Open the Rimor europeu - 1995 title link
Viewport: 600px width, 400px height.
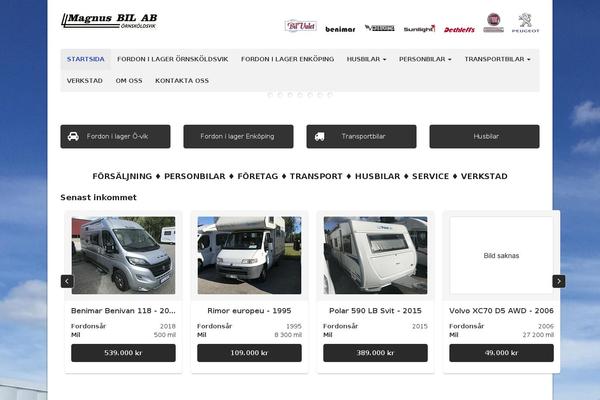(x=249, y=311)
